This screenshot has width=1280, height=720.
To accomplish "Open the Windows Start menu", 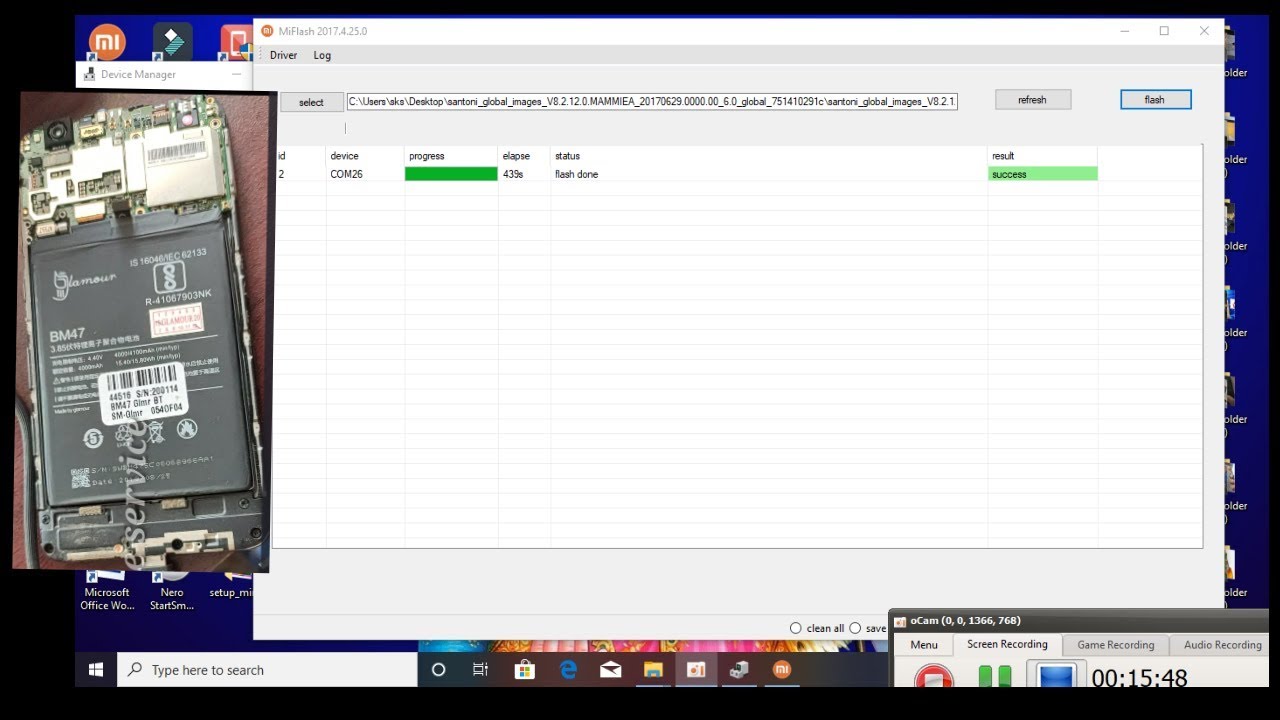I will (96, 670).
